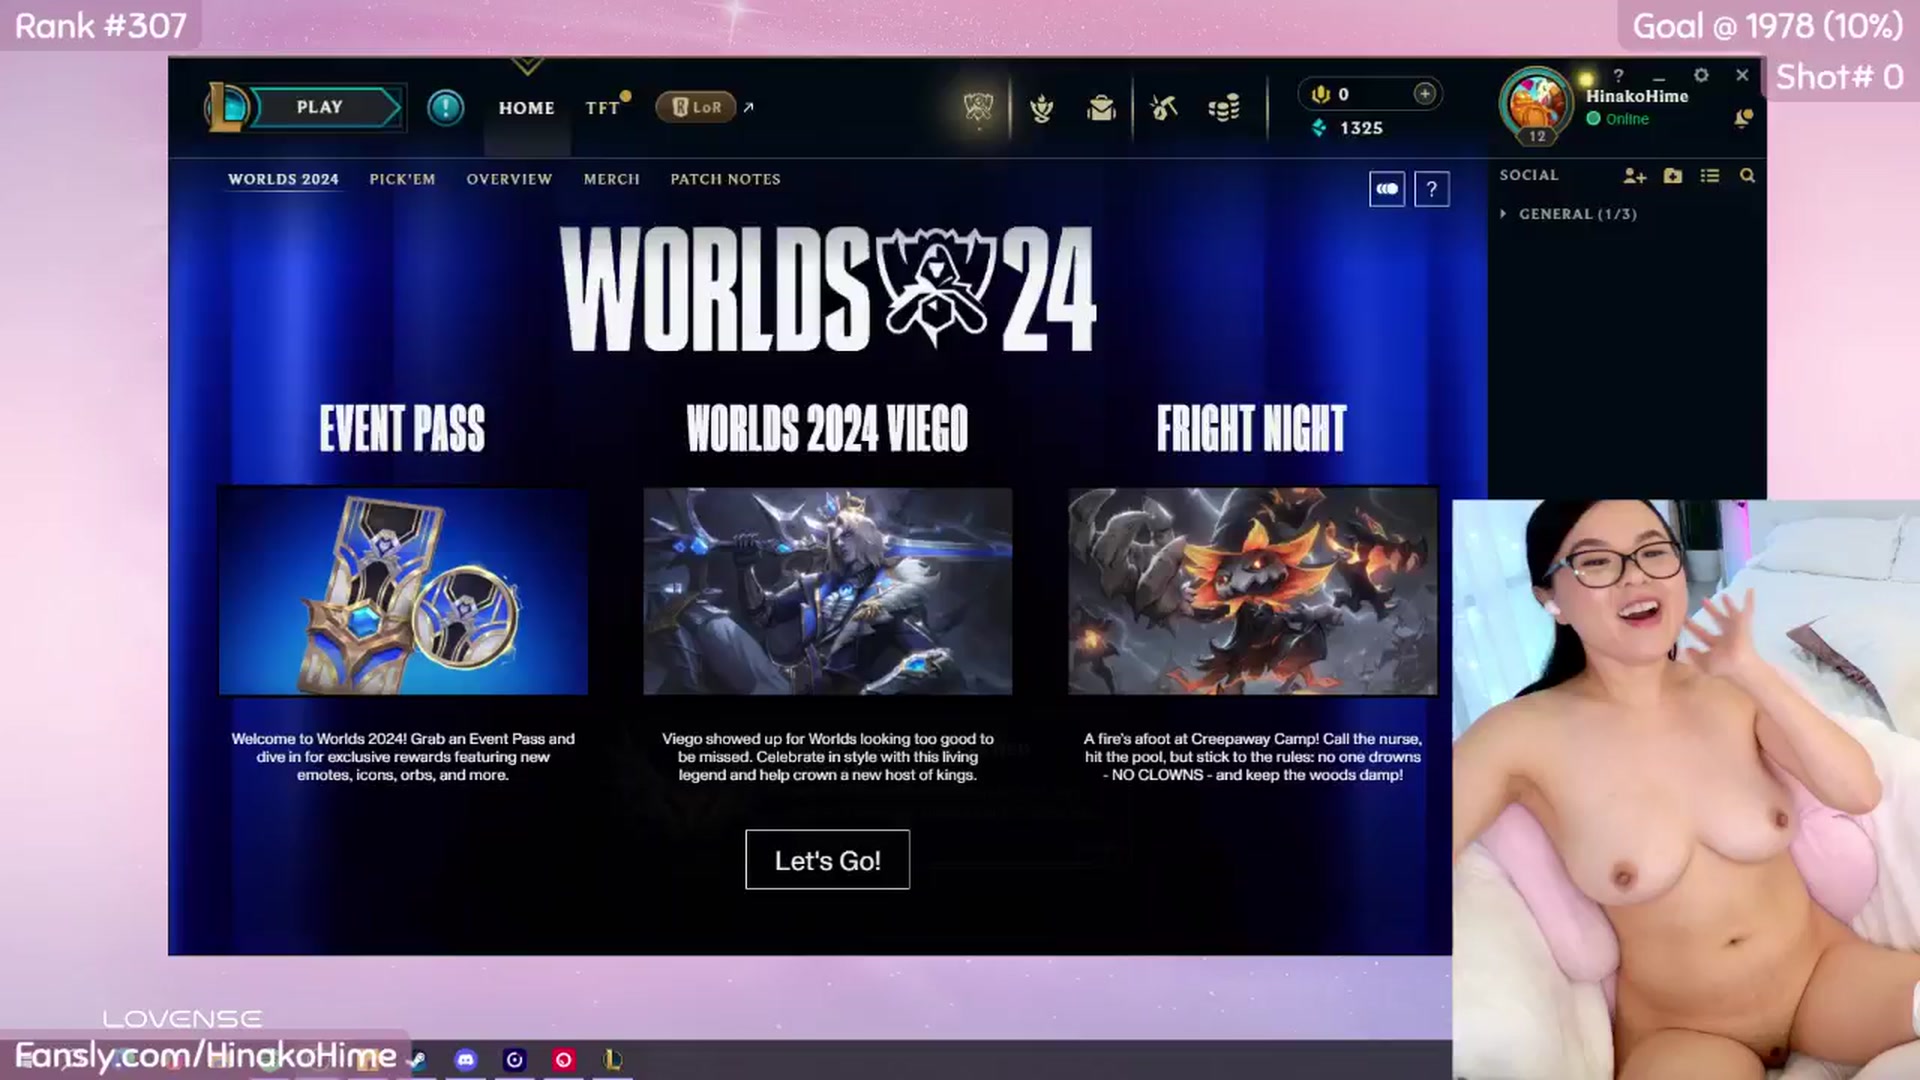Image resolution: width=1920 pixels, height=1080 pixels.
Task: Open Discord from the taskbar
Action: click(x=466, y=1059)
